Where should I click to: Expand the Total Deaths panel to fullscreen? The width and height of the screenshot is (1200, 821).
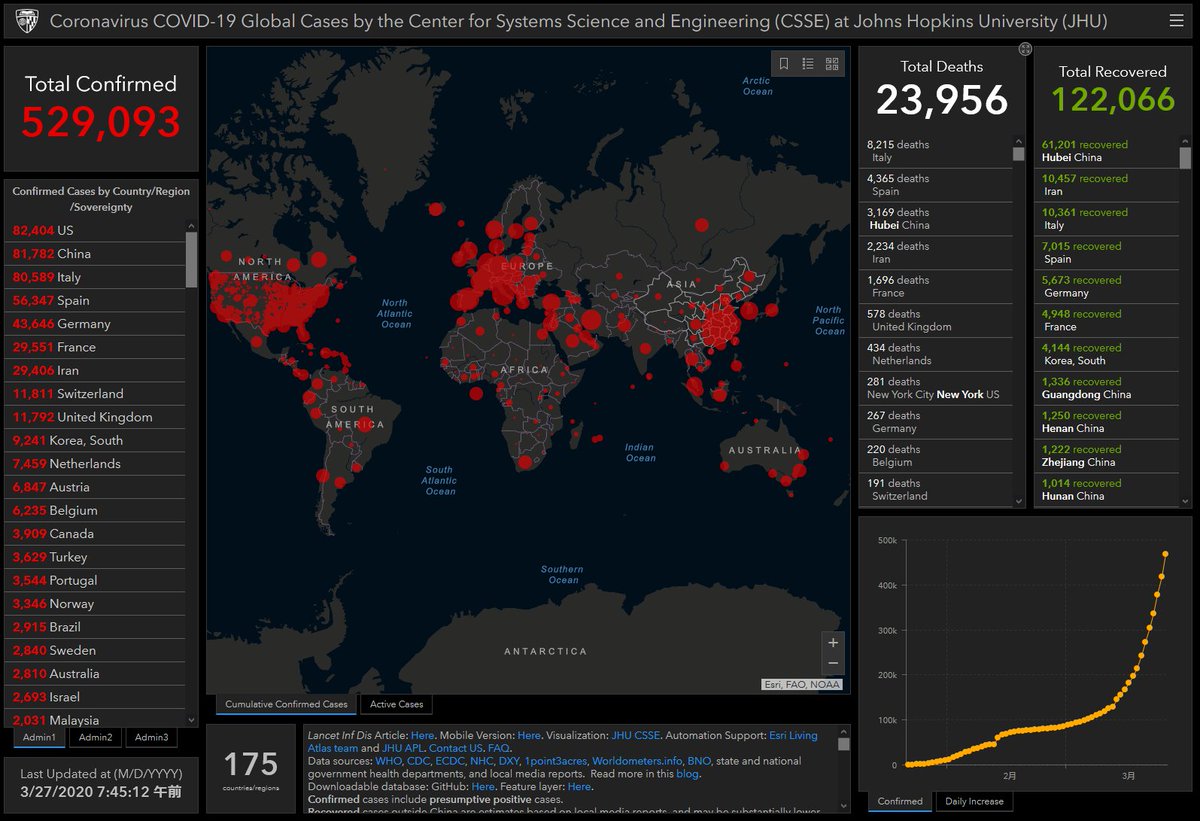pos(1025,49)
